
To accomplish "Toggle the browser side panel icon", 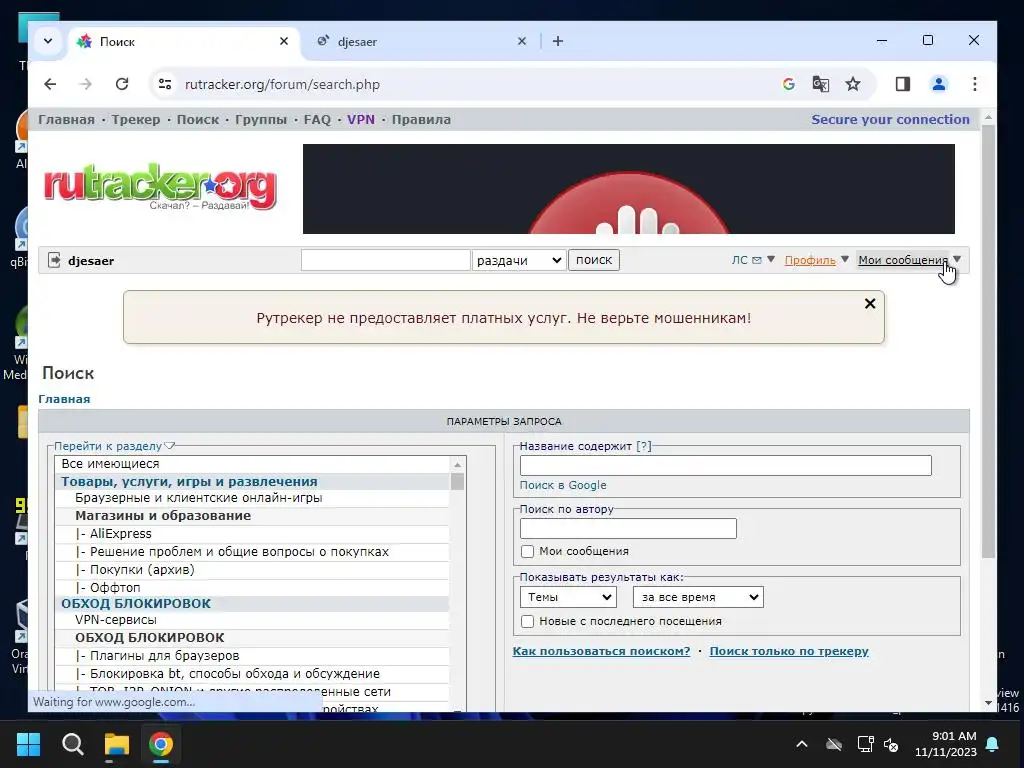I will click(903, 84).
